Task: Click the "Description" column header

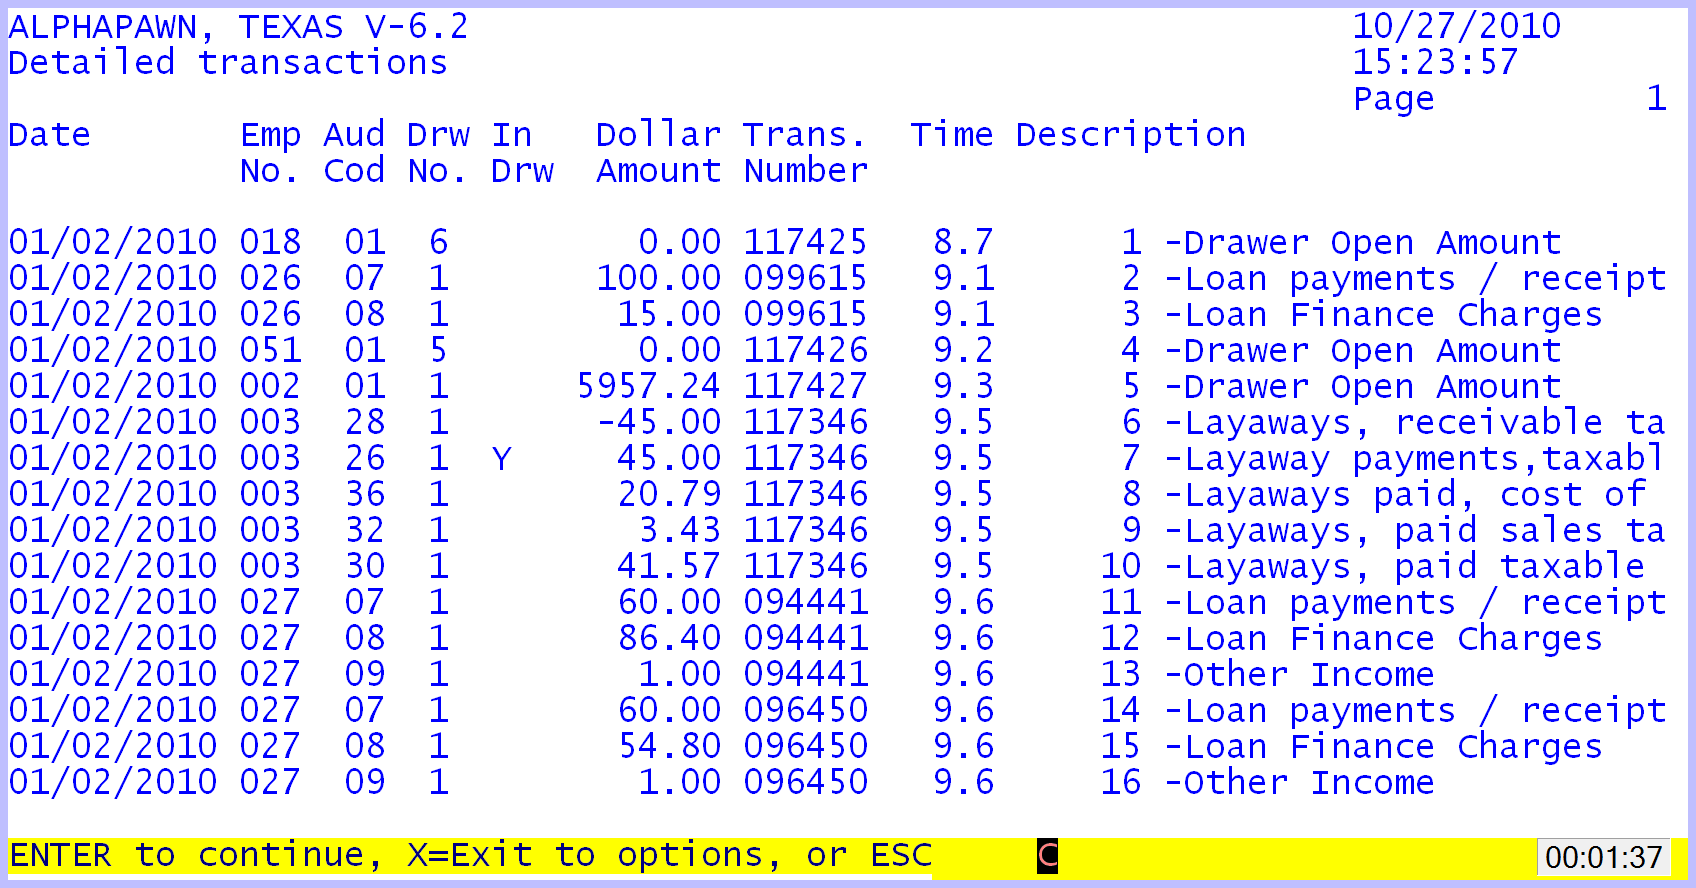Action: pyautogui.click(x=1130, y=135)
